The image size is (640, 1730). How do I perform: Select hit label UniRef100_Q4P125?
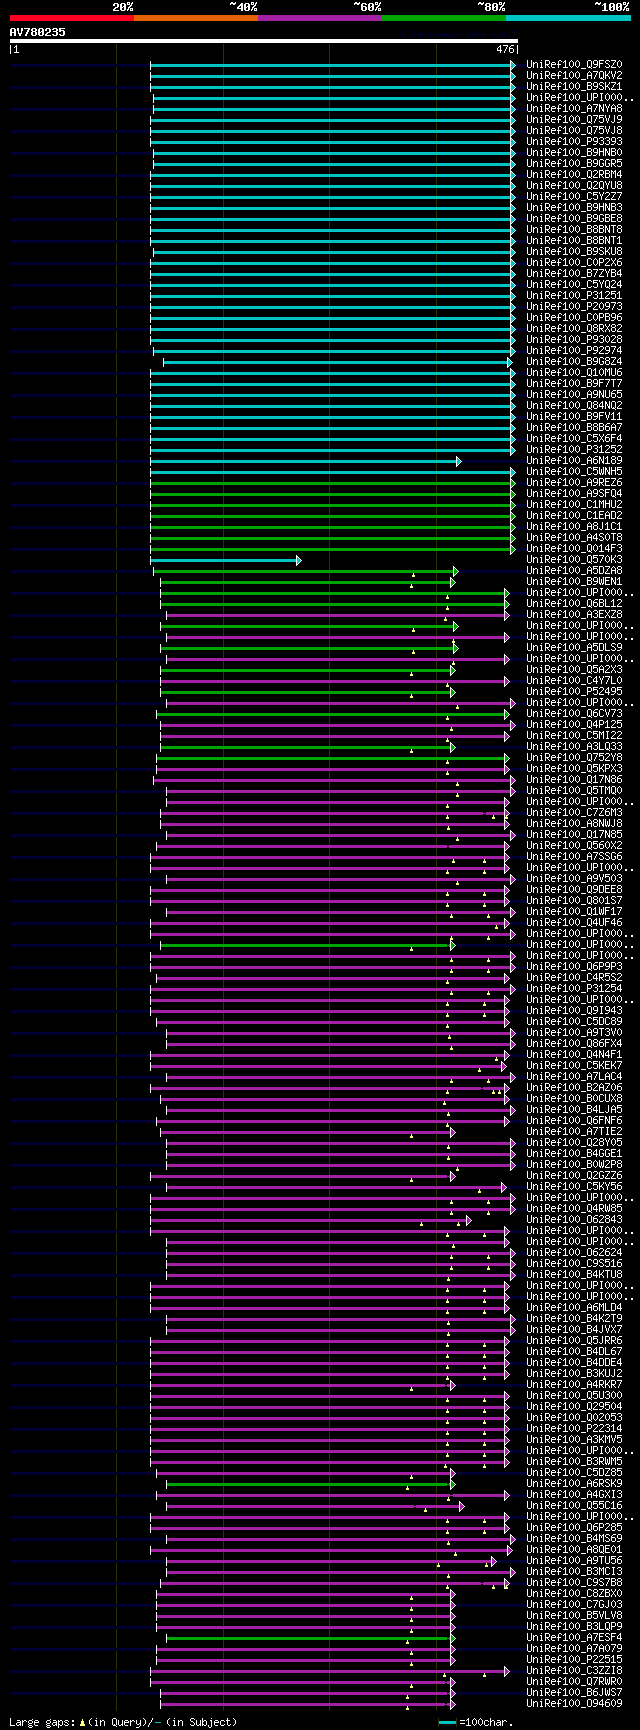pyautogui.click(x=574, y=725)
